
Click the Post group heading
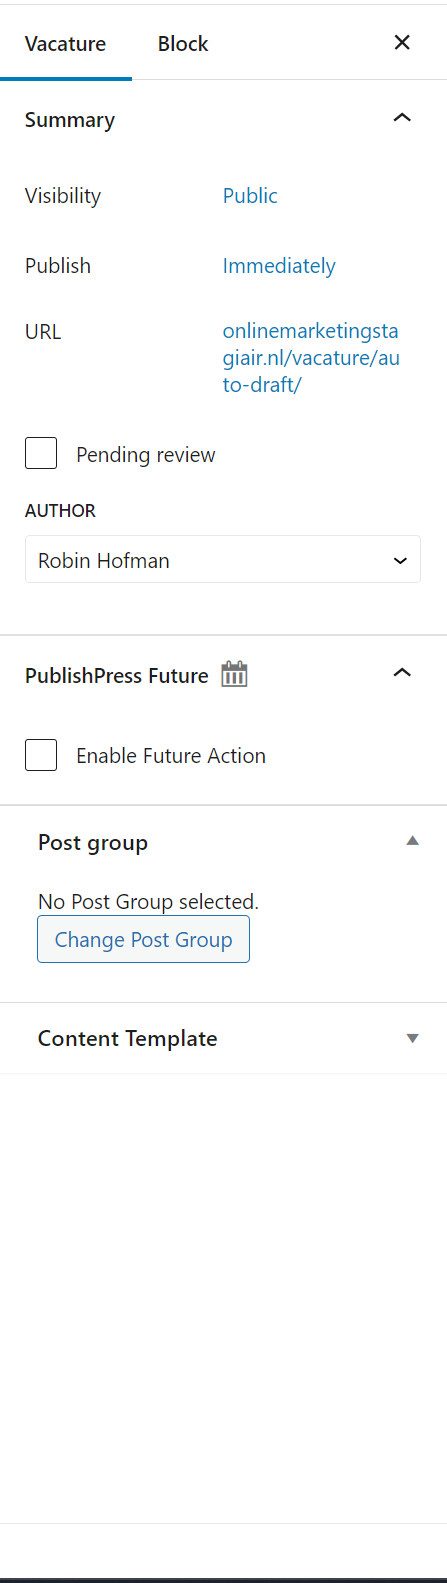click(x=93, y=842)
